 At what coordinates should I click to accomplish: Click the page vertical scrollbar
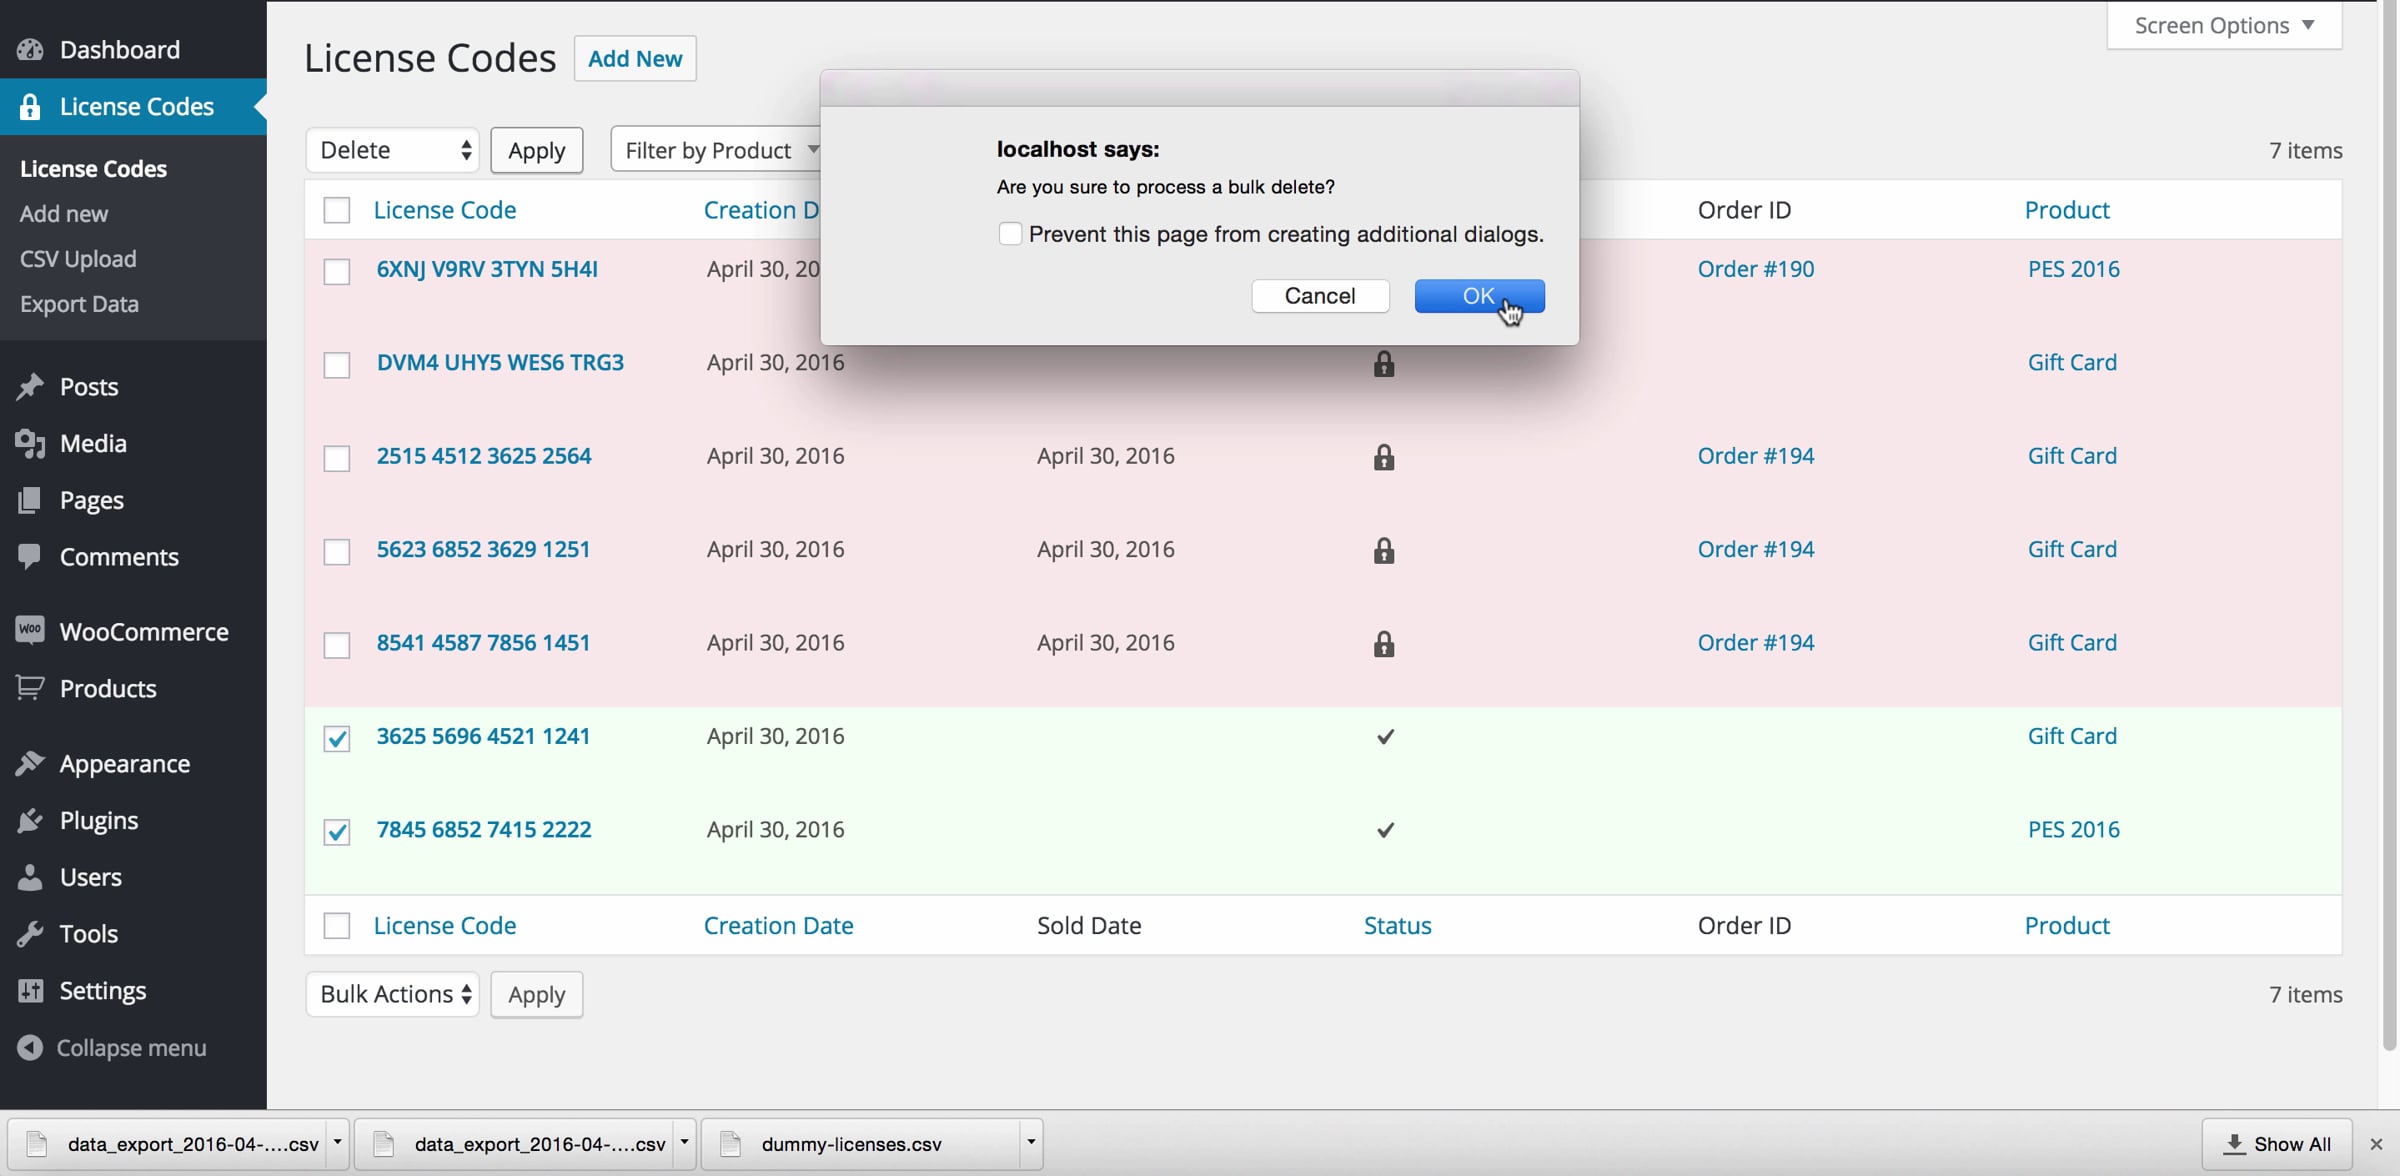click(x=2389, y=524)
